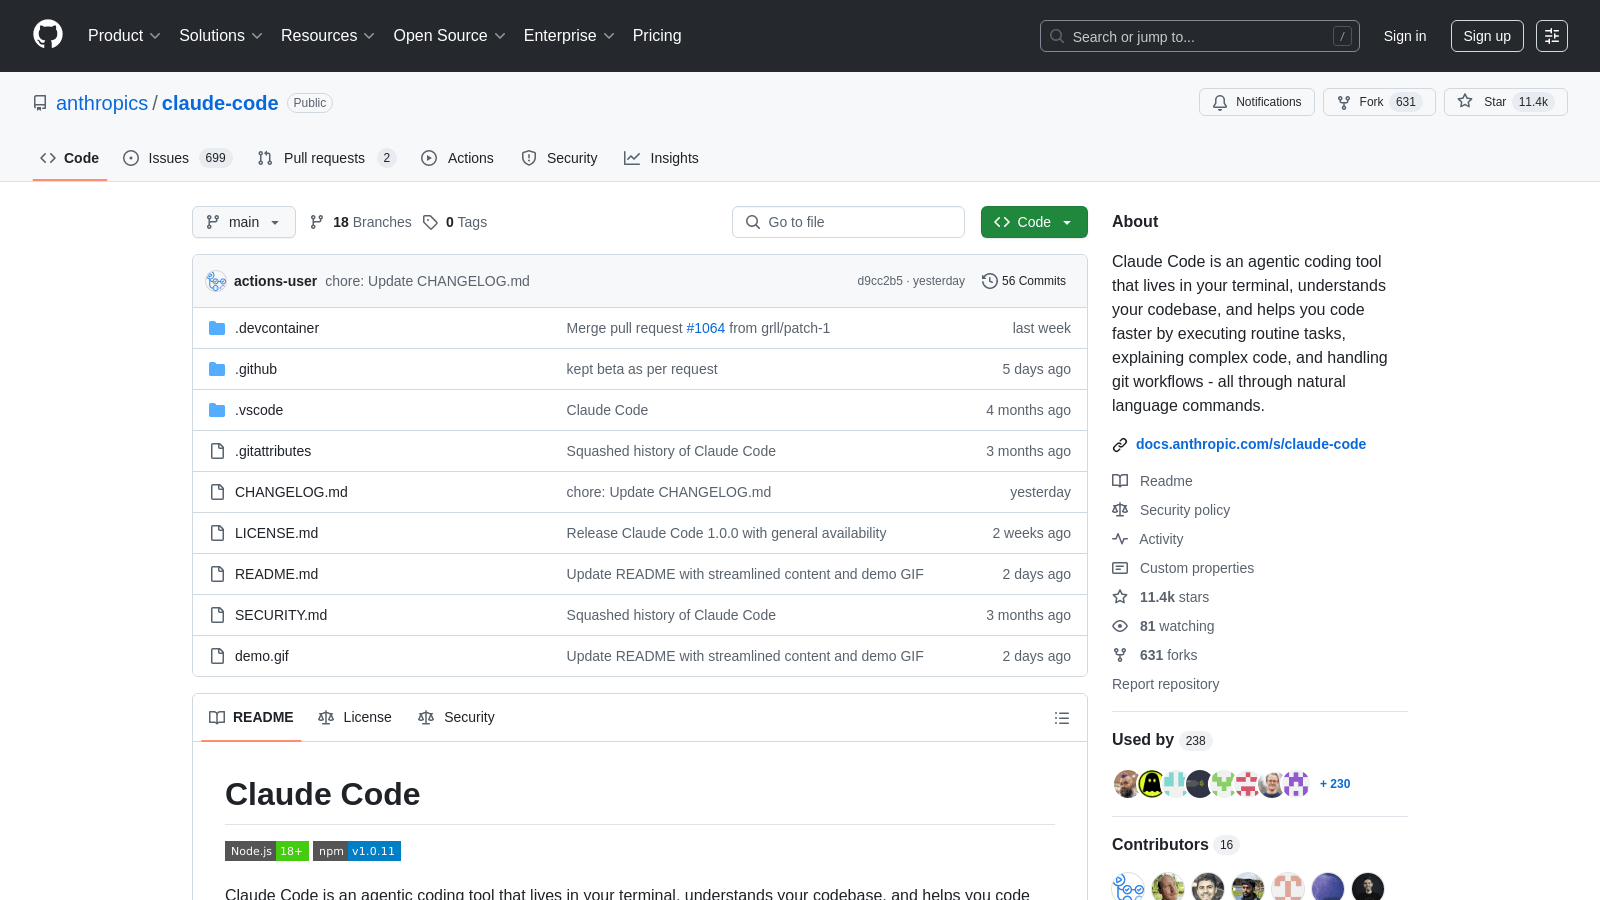Click the .github folder icon
The height and width of the screenshot is (900, 1600).
217,369
